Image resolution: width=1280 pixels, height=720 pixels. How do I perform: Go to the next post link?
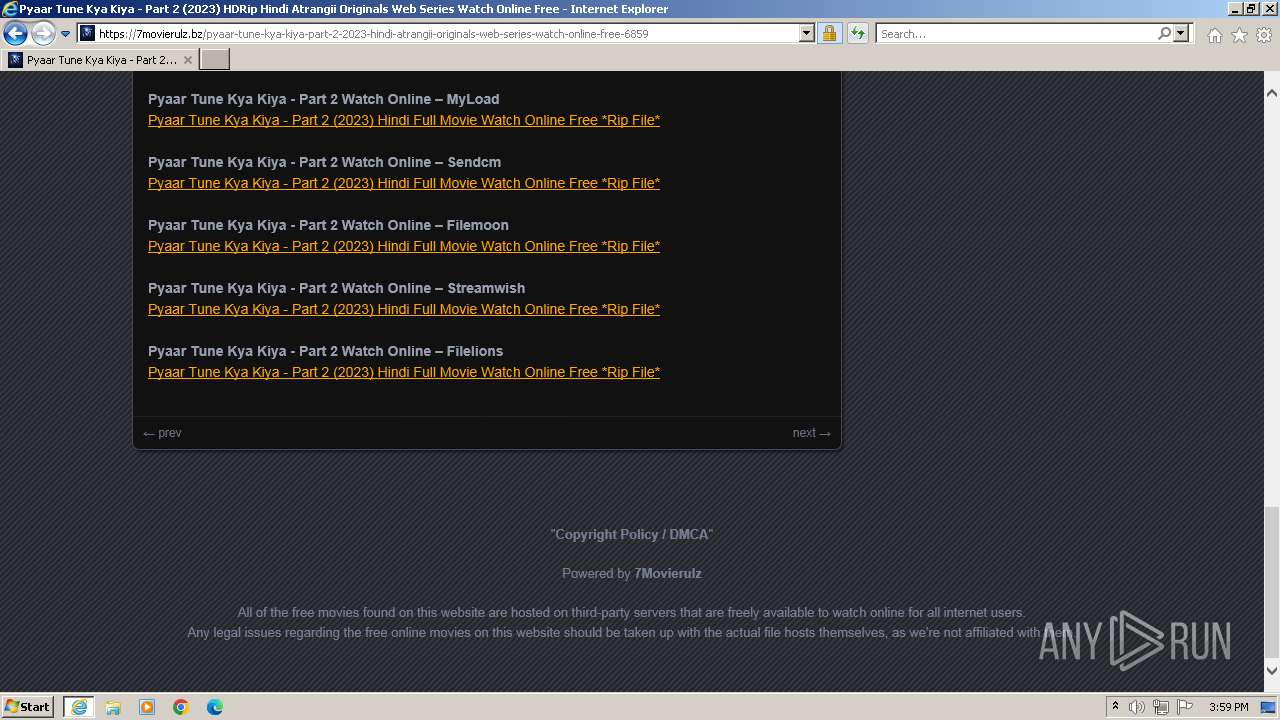811,433
